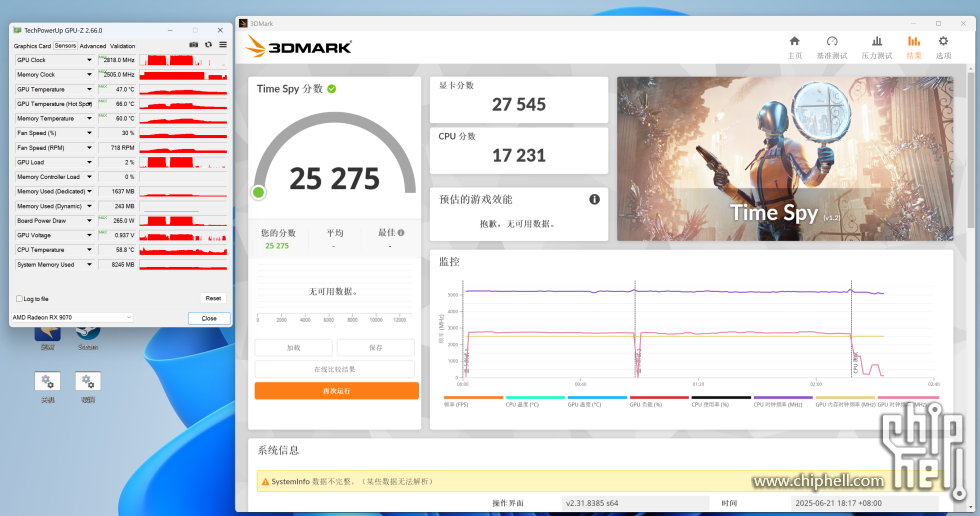Click 保存 (save) button in 3DMark
This screenshot has width=980, height=516.
pyautogui.click(x=376, y=347)
